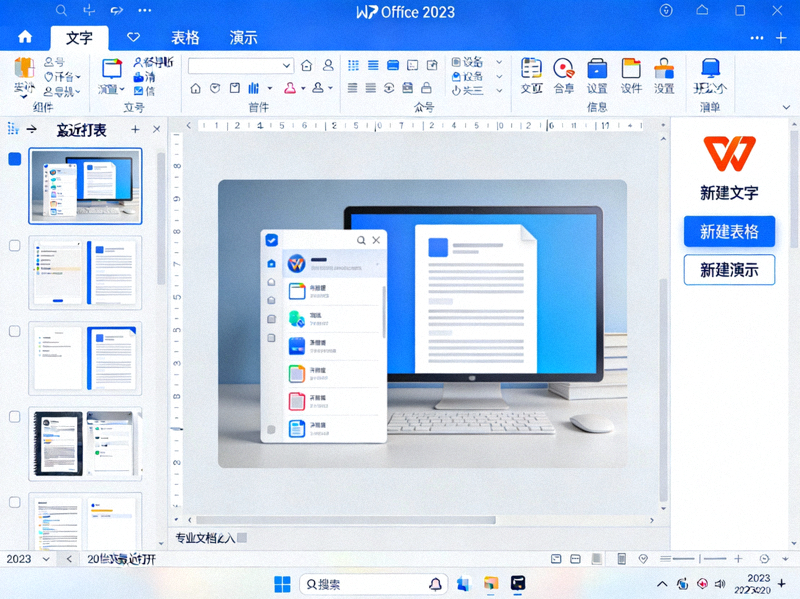
Task: Select the bar chart icon in the ribbon
Action: pos(253,88)
